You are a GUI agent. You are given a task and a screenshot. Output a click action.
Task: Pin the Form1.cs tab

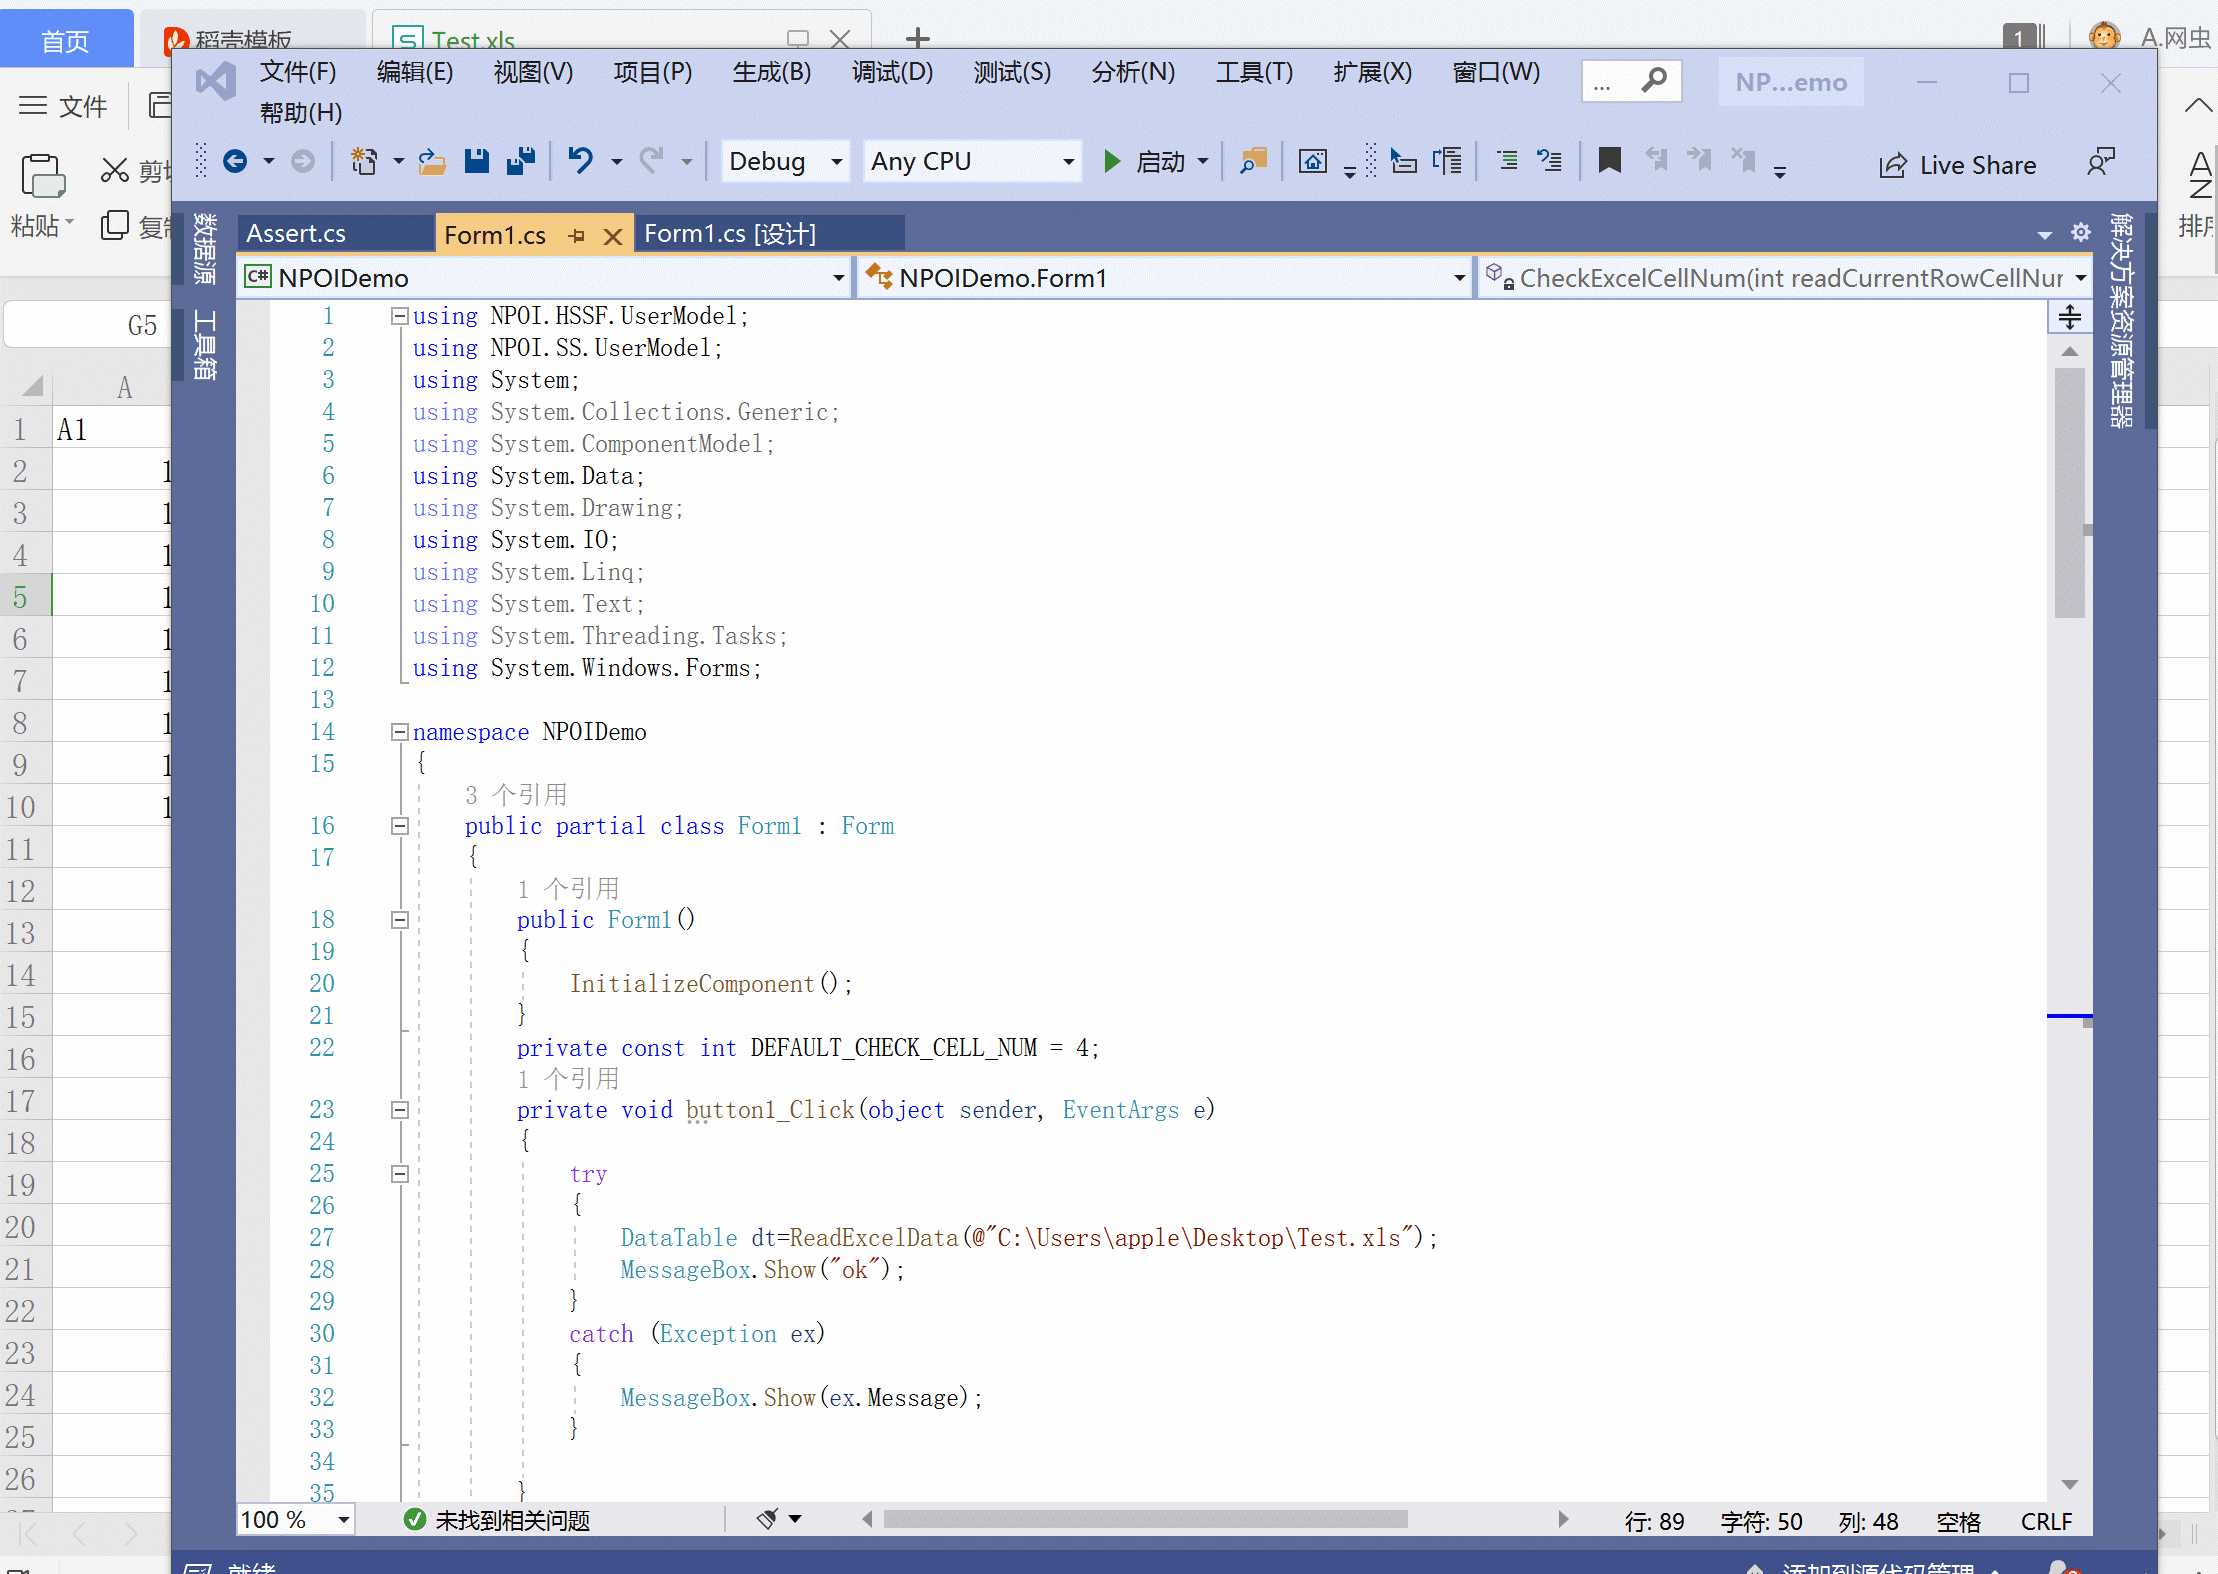[576, 236]
